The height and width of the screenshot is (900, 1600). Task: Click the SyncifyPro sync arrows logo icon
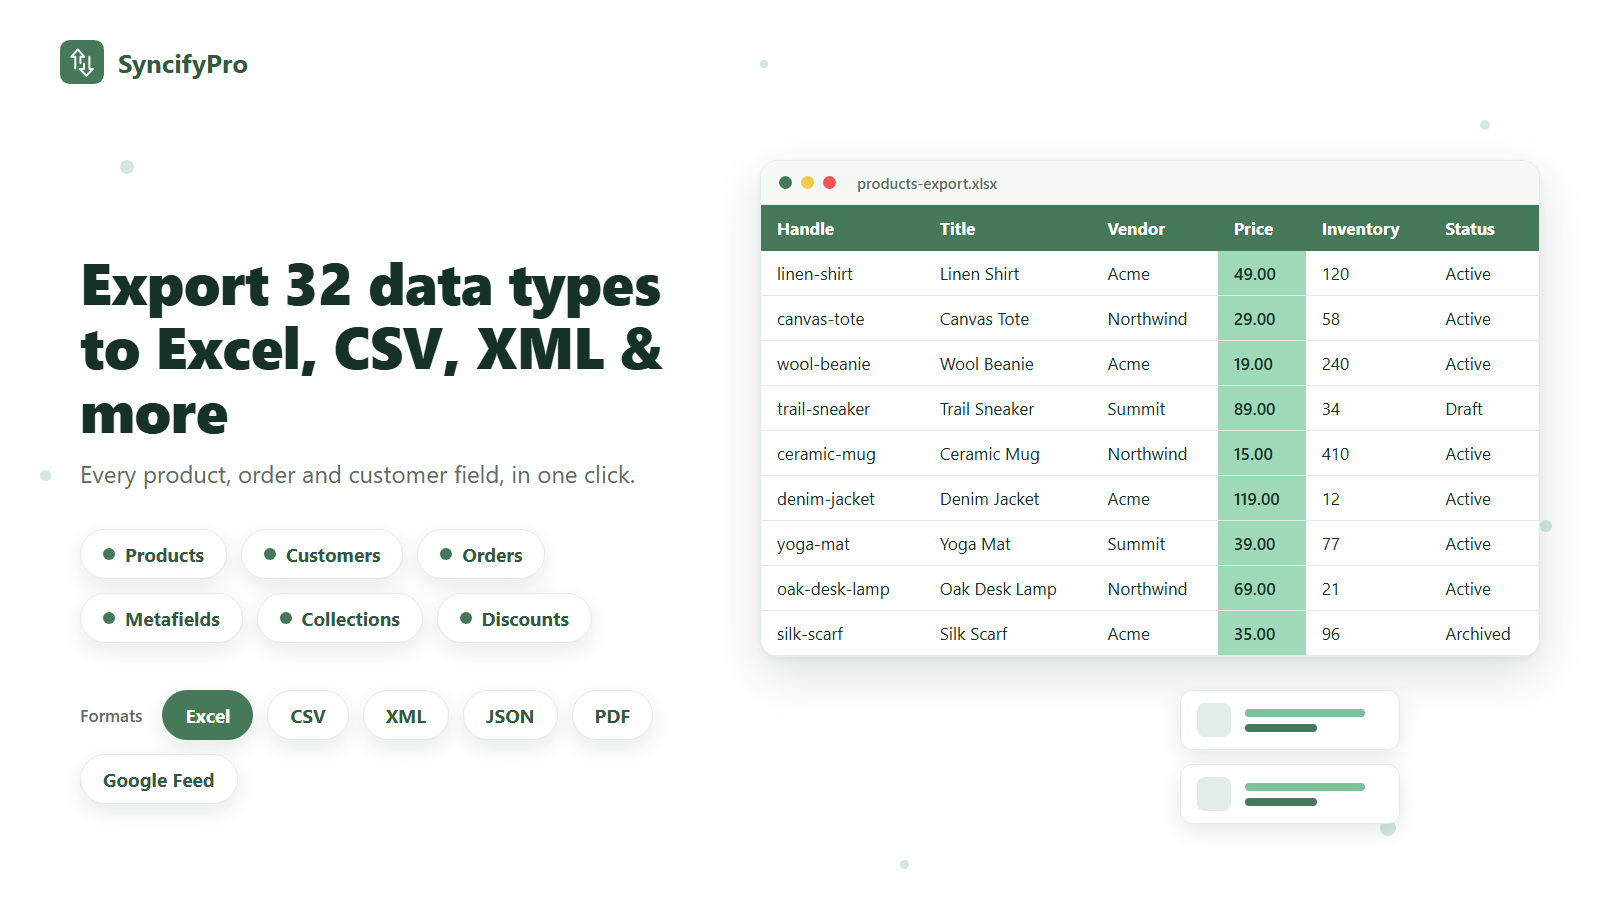coord(82,62)
